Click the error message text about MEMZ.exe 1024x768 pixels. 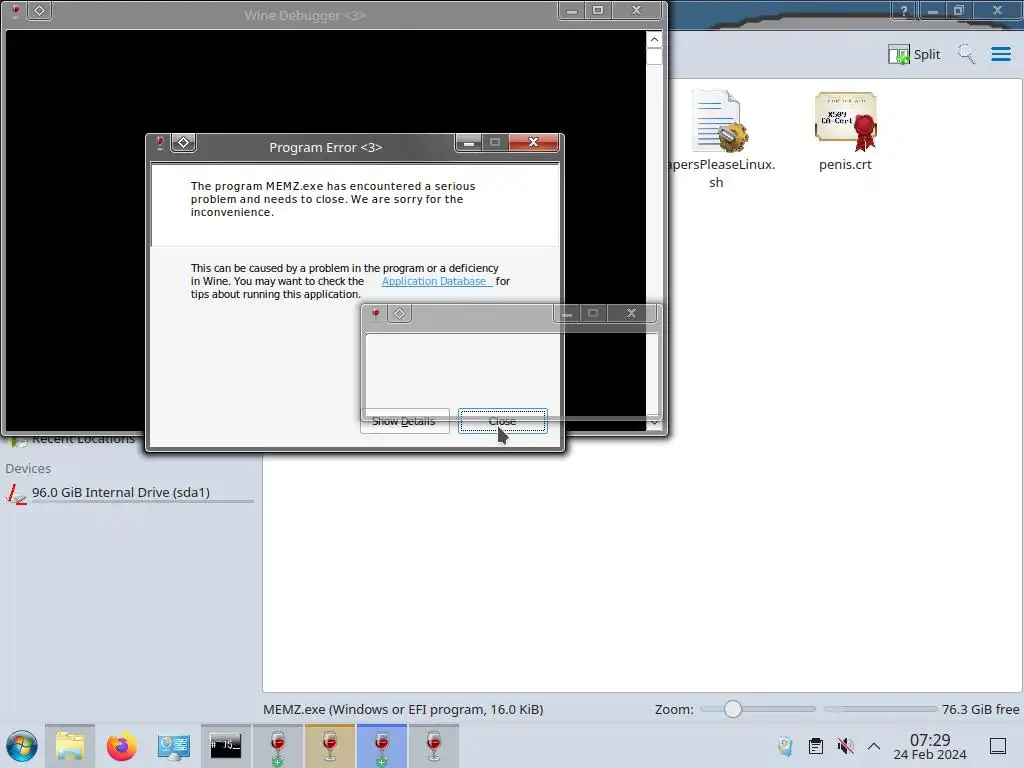coord(333,199)
